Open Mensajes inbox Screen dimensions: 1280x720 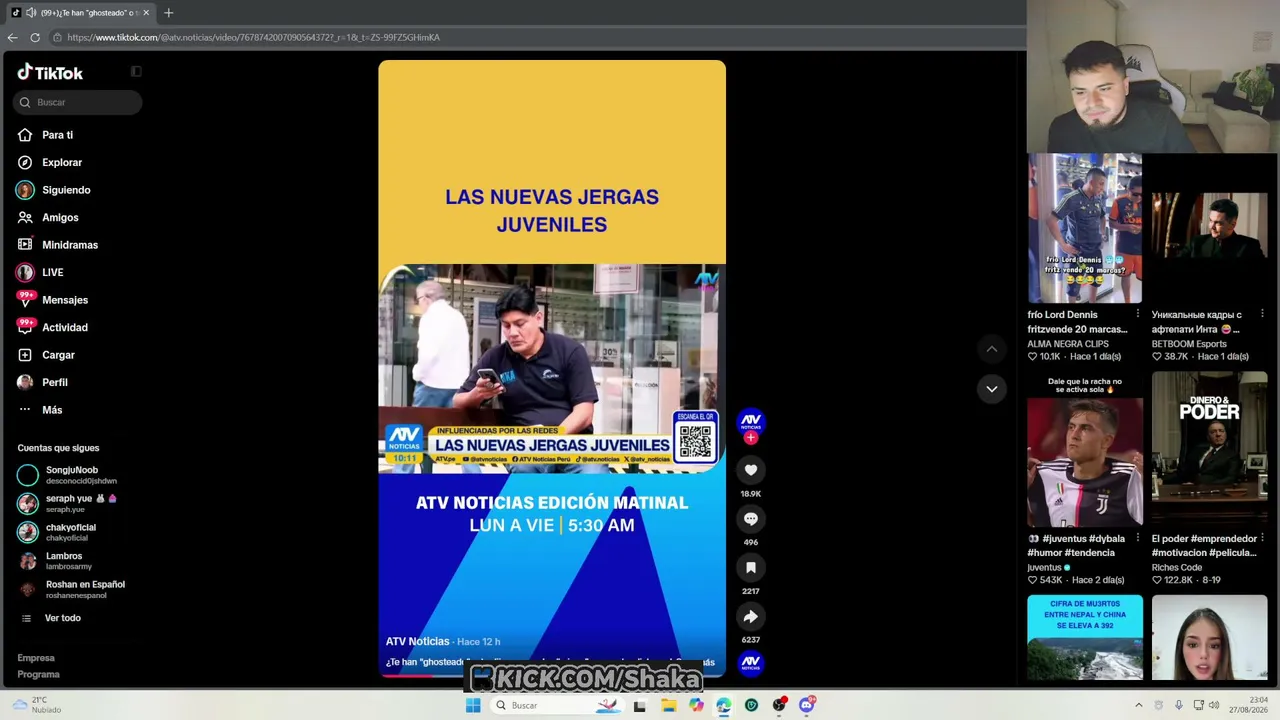pyautogui.click(x=53, y=300)
